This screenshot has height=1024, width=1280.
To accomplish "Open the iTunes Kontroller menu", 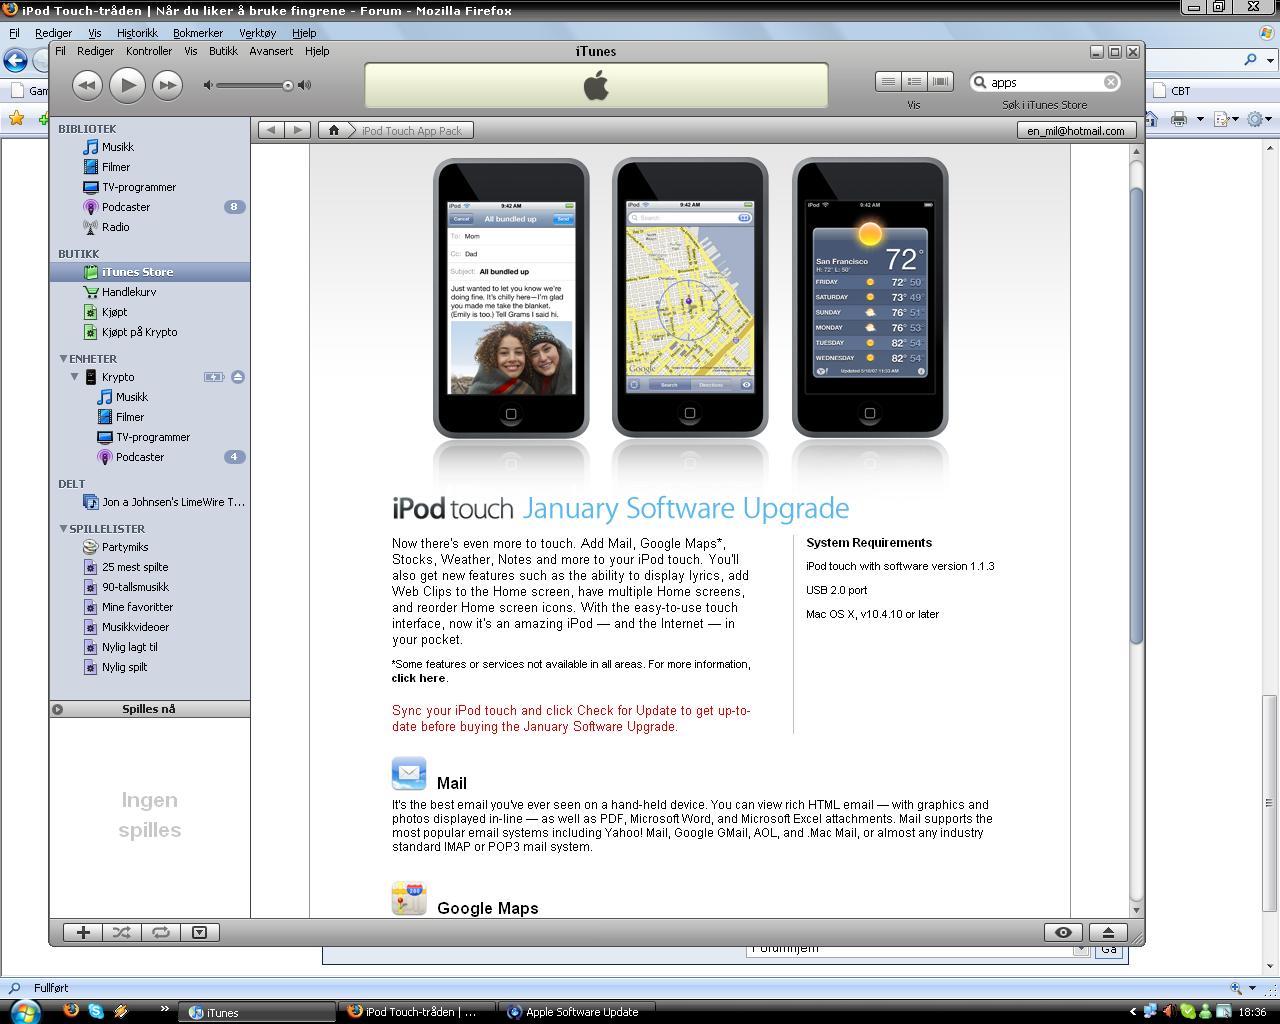I will [x=149, y=51].
